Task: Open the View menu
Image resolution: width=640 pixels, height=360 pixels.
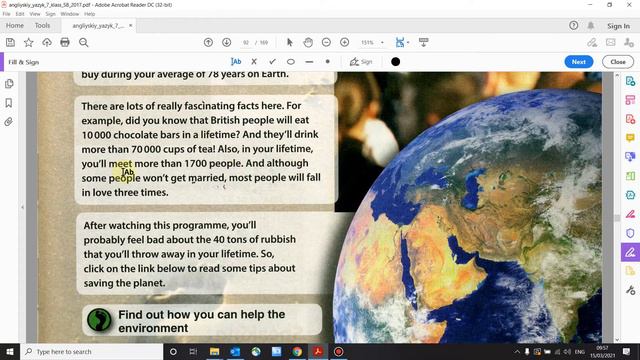Action: click(x=35, y=14)
